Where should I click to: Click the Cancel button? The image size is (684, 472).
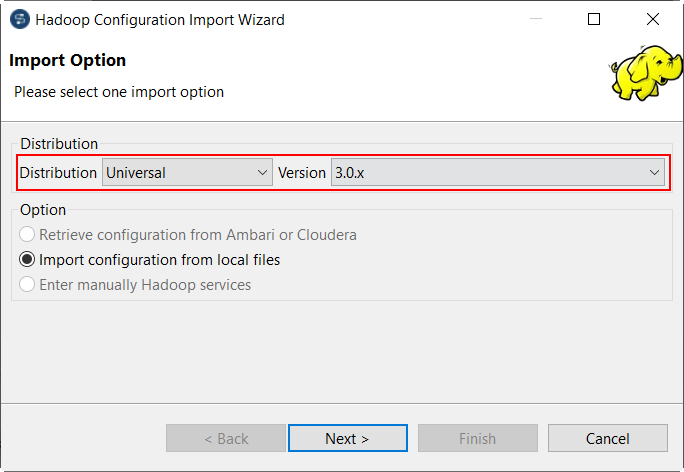click(607, 438)
